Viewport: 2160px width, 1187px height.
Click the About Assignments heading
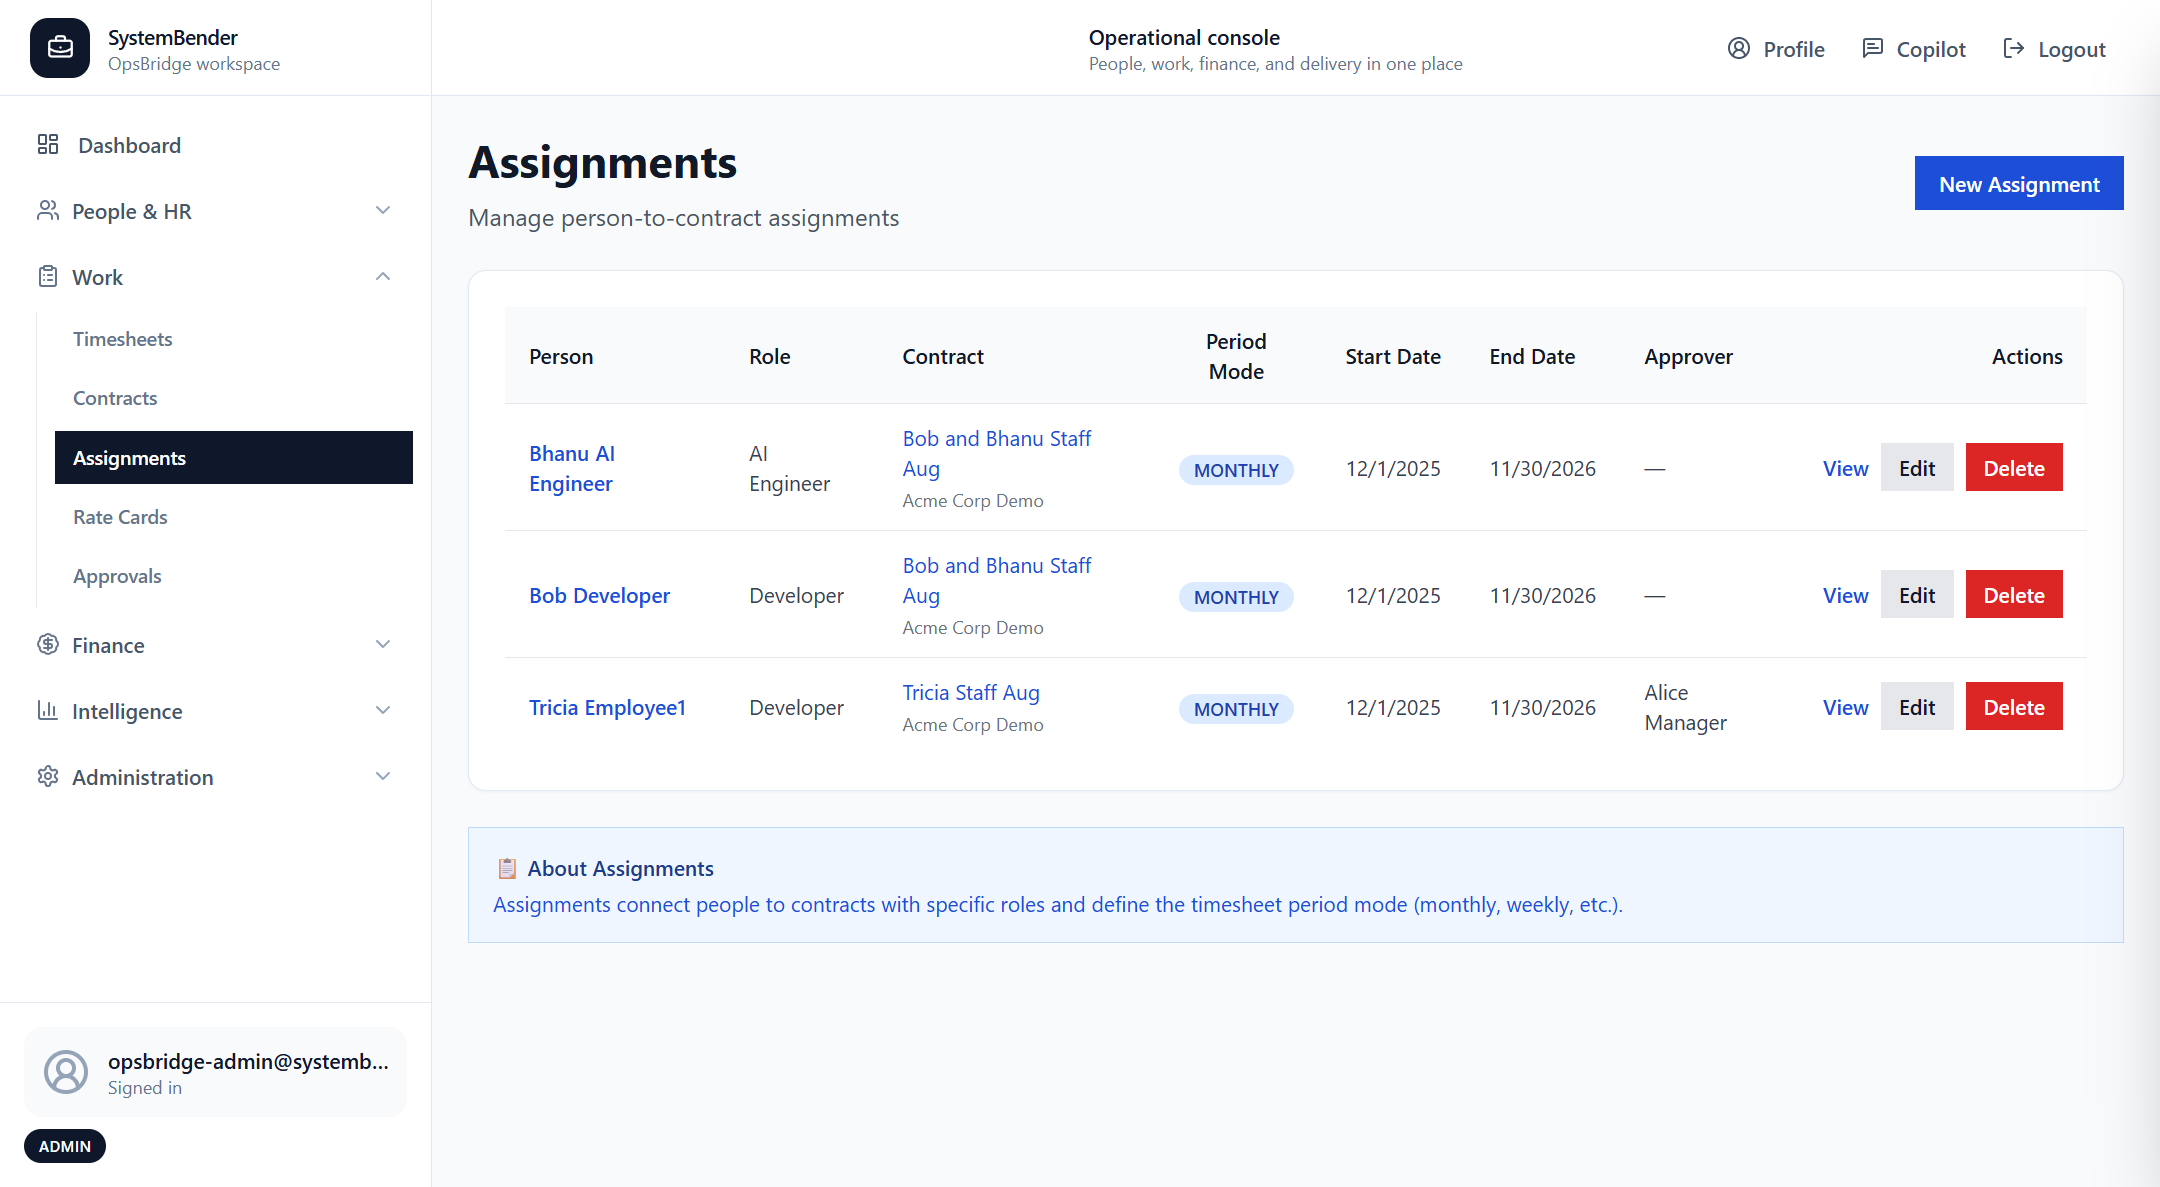click(x=620, y=868)
